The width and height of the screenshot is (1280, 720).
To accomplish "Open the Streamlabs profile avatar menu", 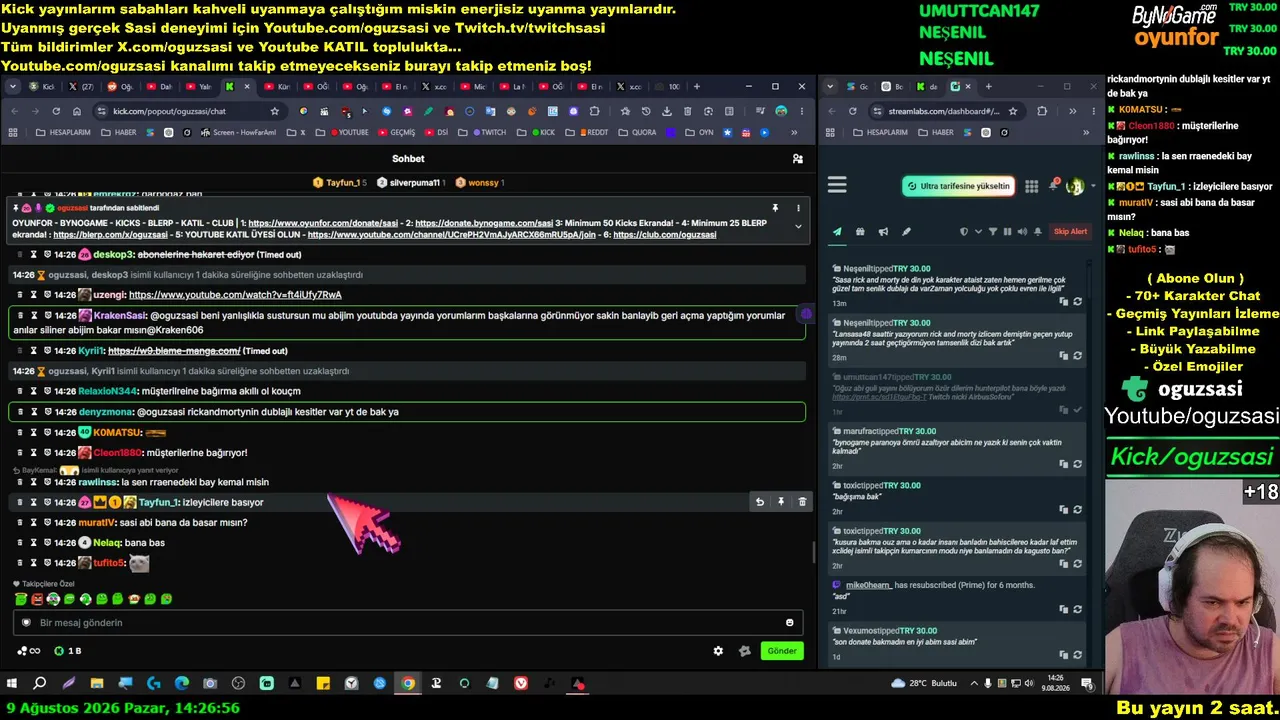I will click(1076, 186).
